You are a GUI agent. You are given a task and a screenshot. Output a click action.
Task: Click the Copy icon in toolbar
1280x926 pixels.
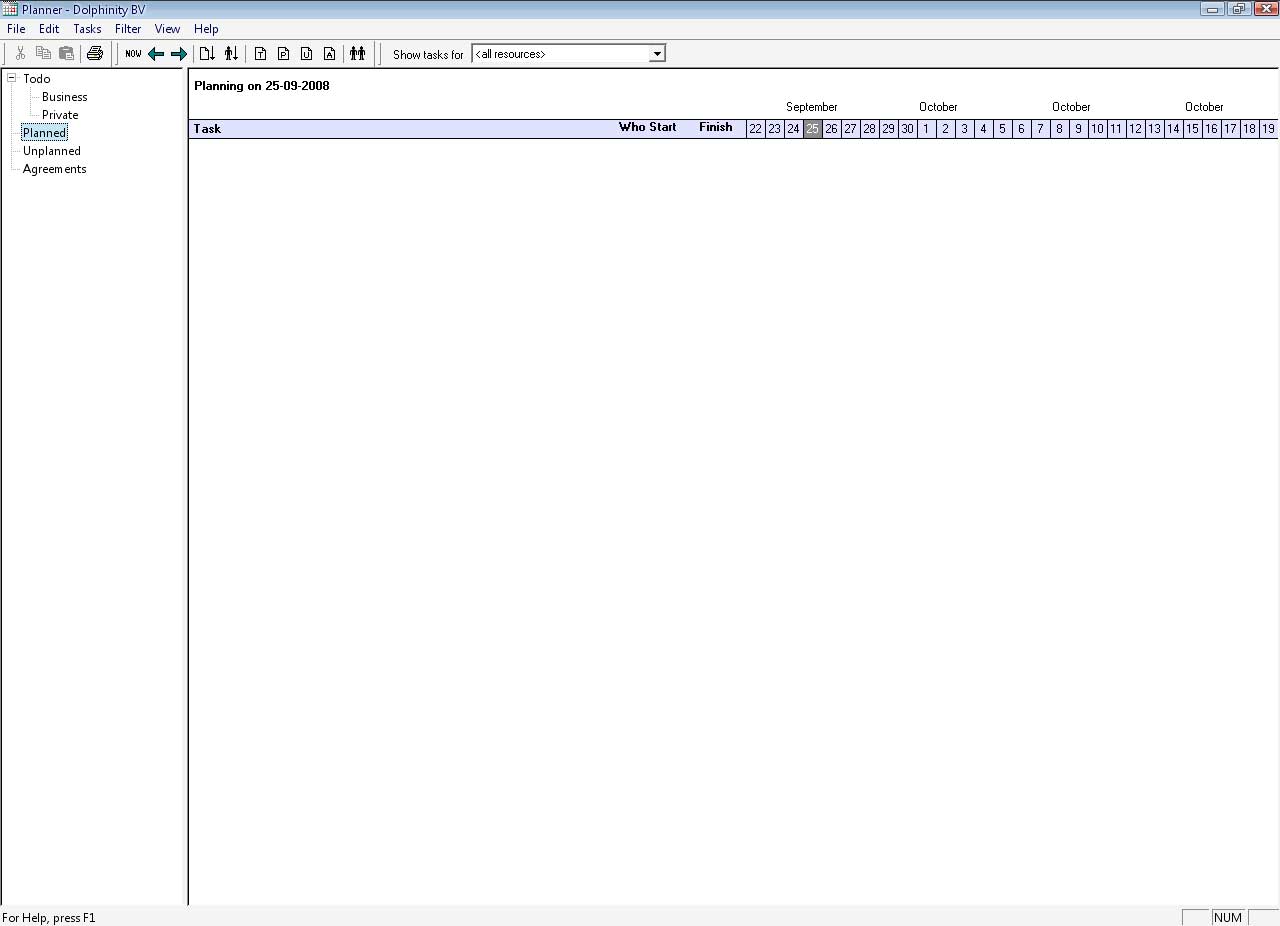pyautogui.click(x=43, y=54)
